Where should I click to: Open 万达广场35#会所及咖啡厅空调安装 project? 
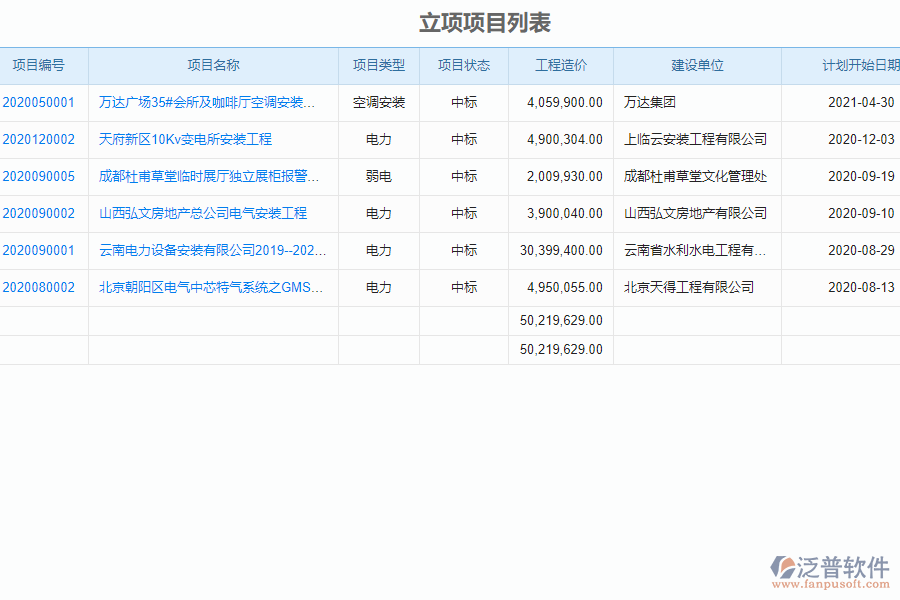click(210, 102)
